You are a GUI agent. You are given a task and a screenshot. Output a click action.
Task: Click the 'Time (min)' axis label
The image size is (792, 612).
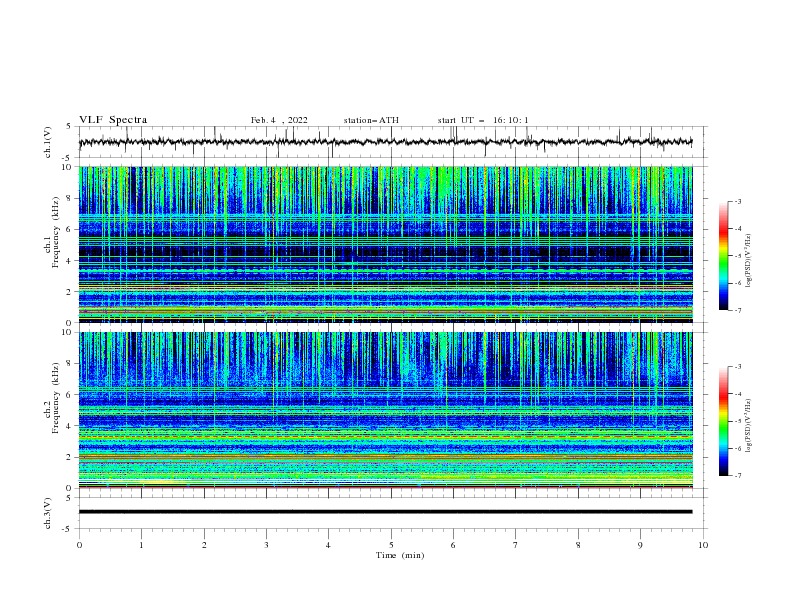[x=400, y=555]
